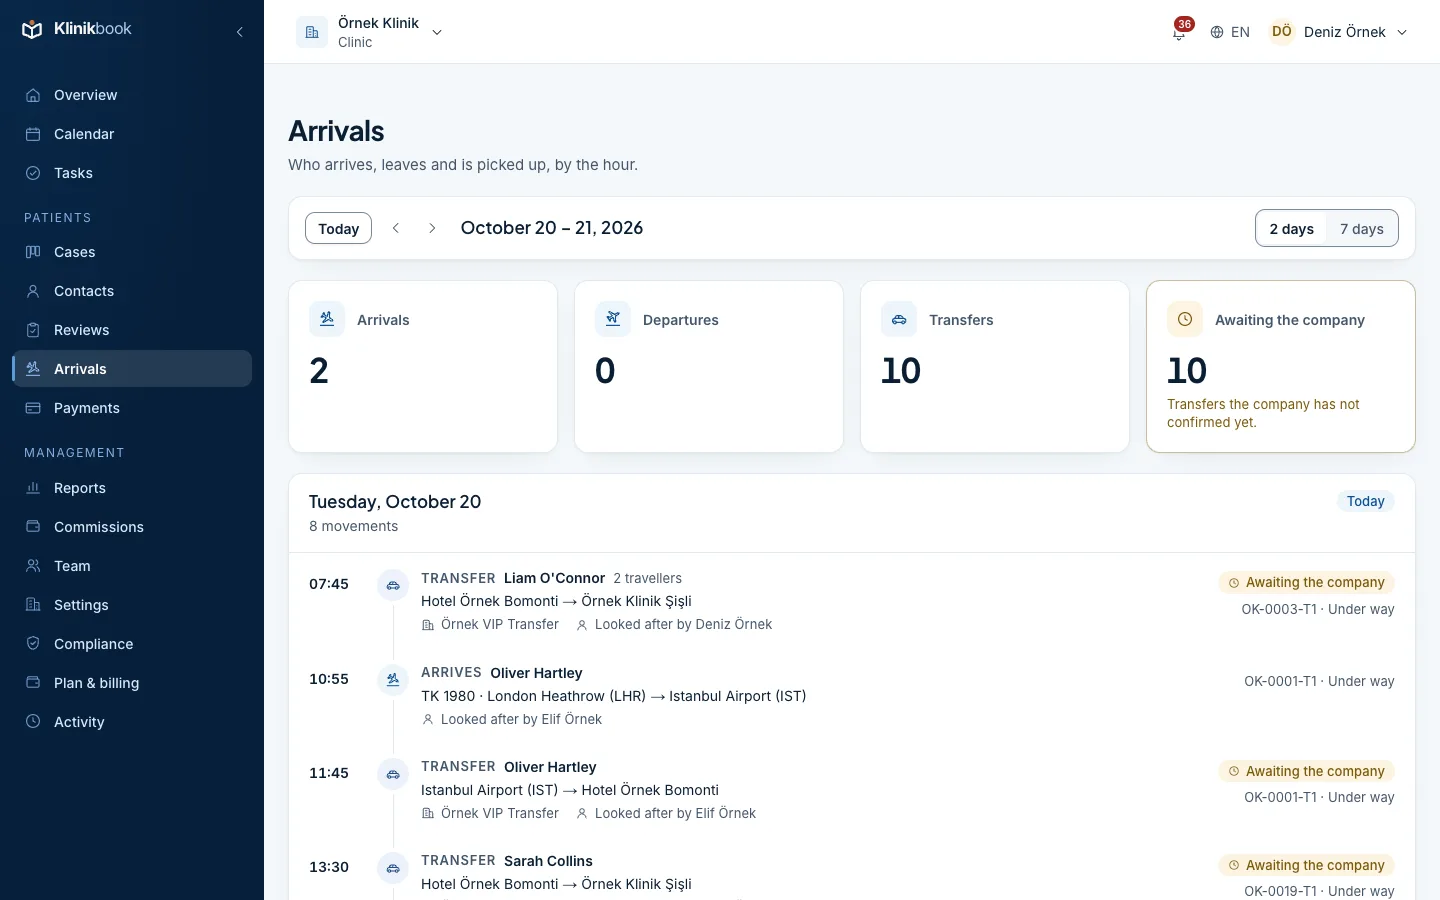Click the car icon on 07:45 transfer
Image resolution: width=1440 pixels, height=900 pixels.
point(393,585)
